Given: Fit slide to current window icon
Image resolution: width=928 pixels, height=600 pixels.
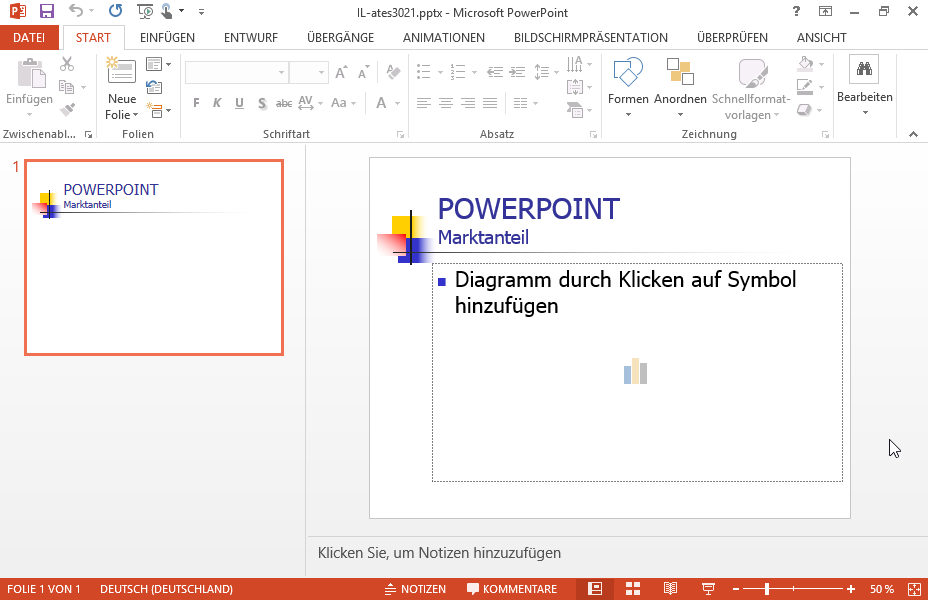Looking at the screenshot, I should 914,589.
